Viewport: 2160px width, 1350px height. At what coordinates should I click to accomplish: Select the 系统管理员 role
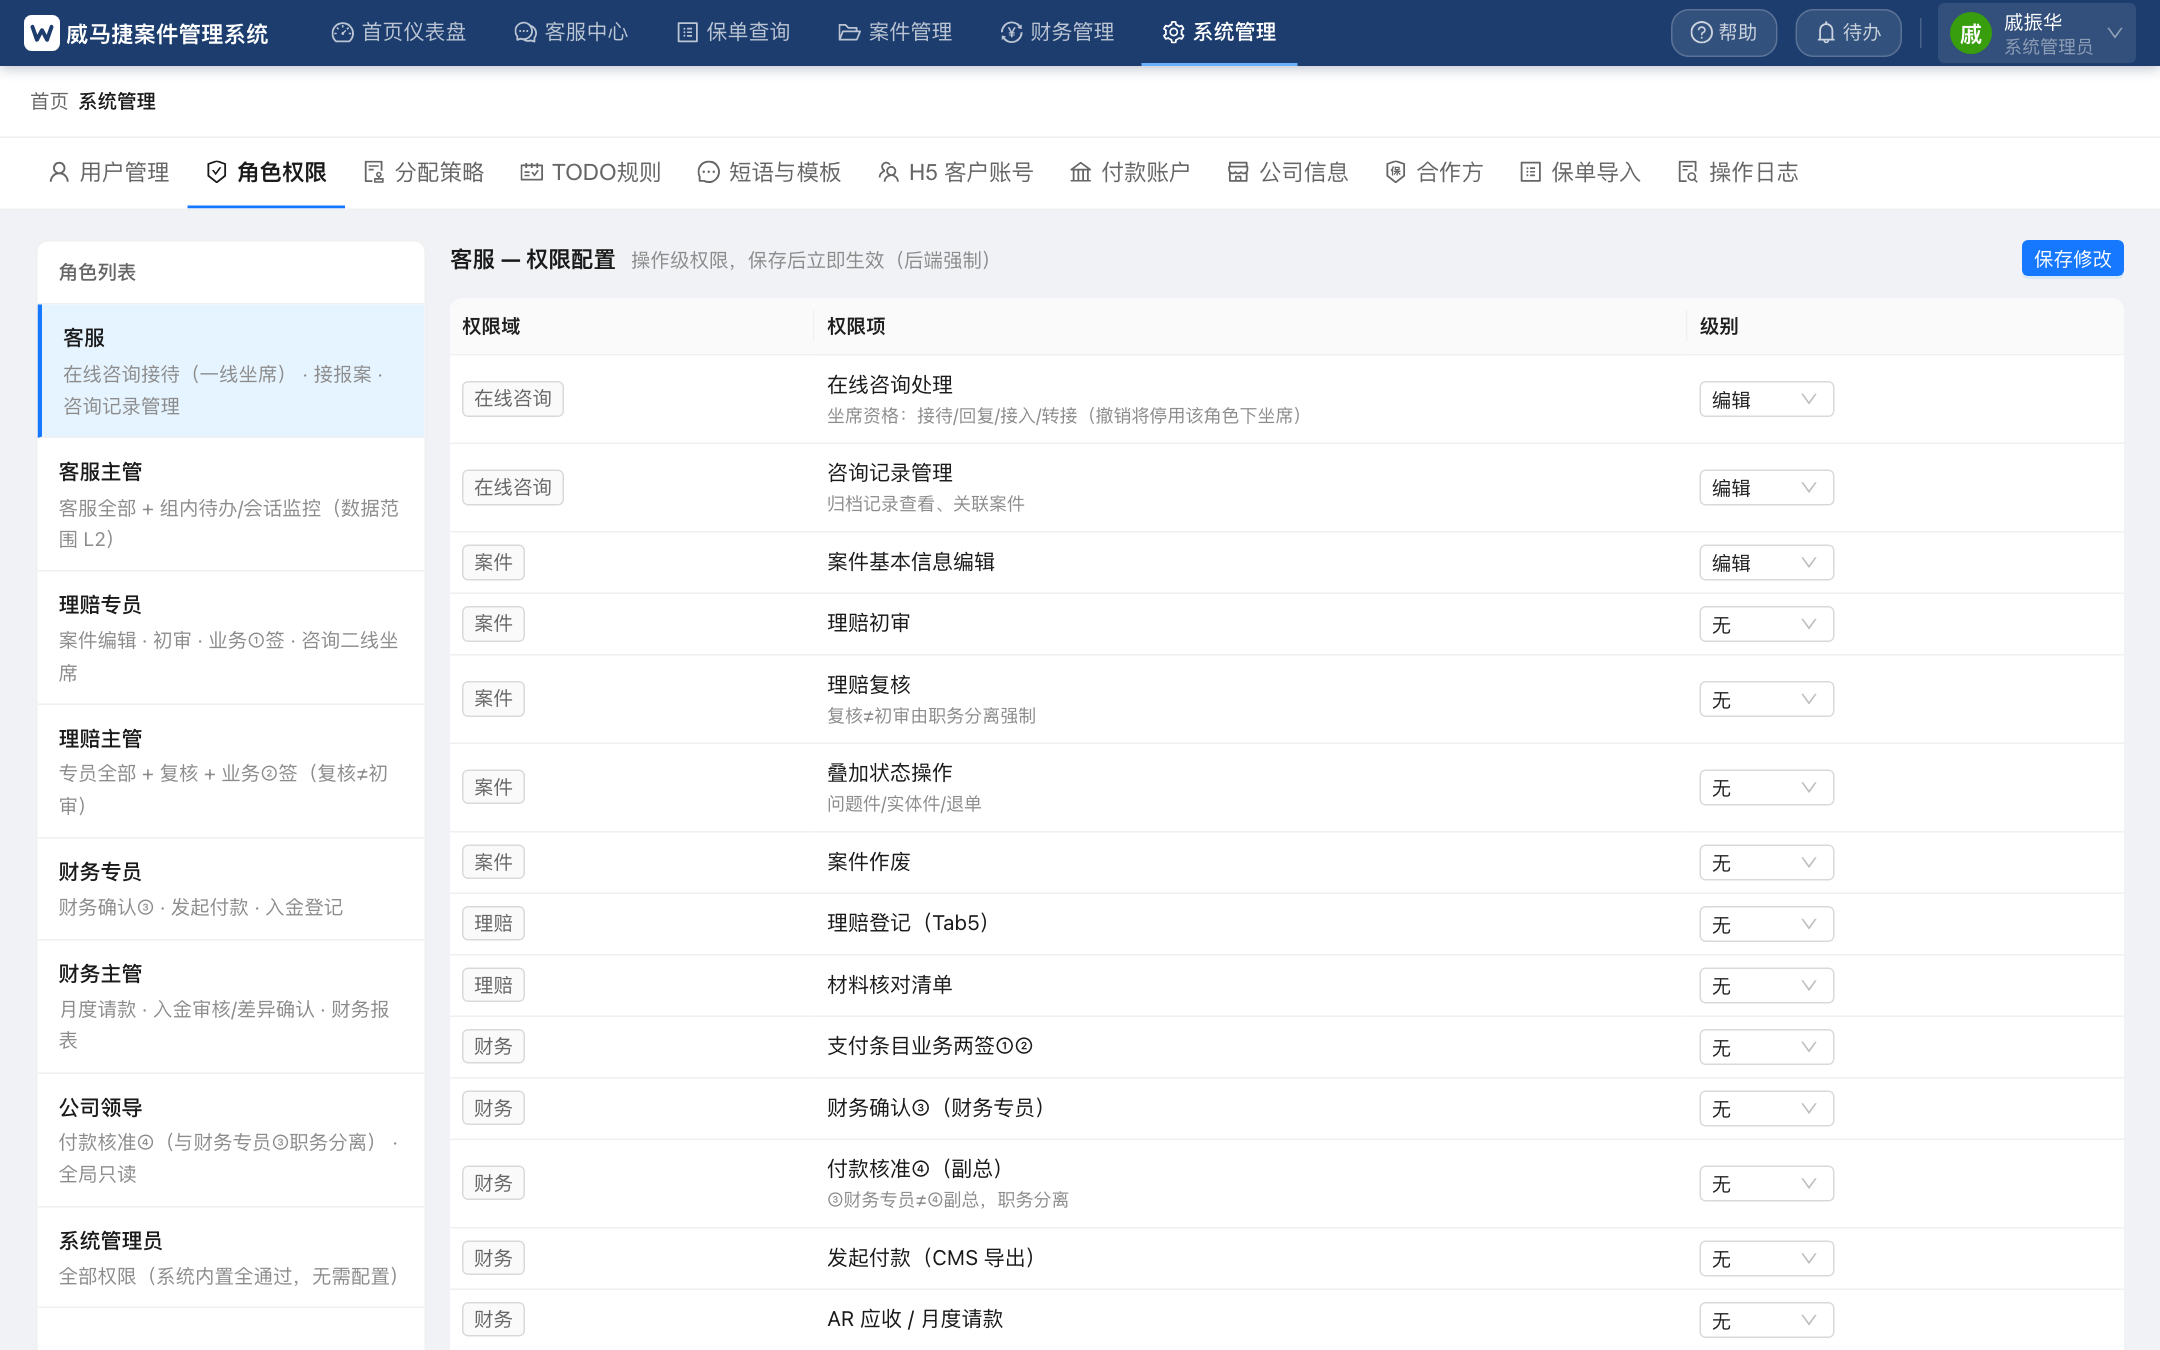tap(231, 1258)
